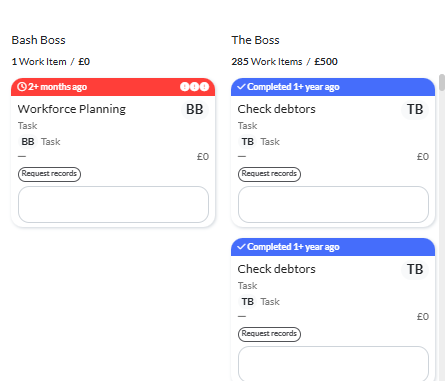The image size is (445, 381).
Task: Click the large TB avatar on first Check debtors
Action: click(x=415, y=110)
